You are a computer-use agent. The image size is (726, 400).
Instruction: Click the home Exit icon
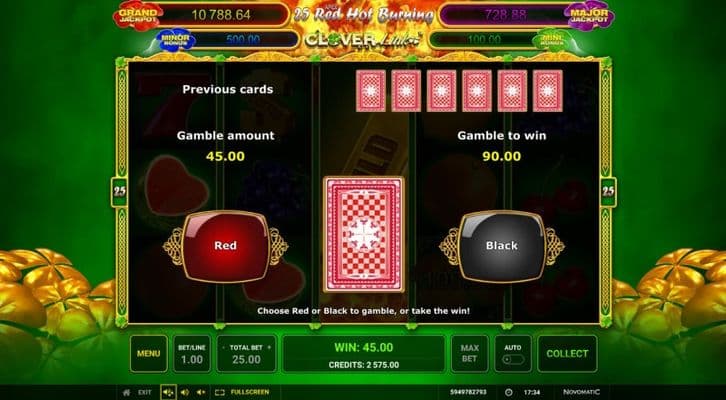tap(126, 392)
